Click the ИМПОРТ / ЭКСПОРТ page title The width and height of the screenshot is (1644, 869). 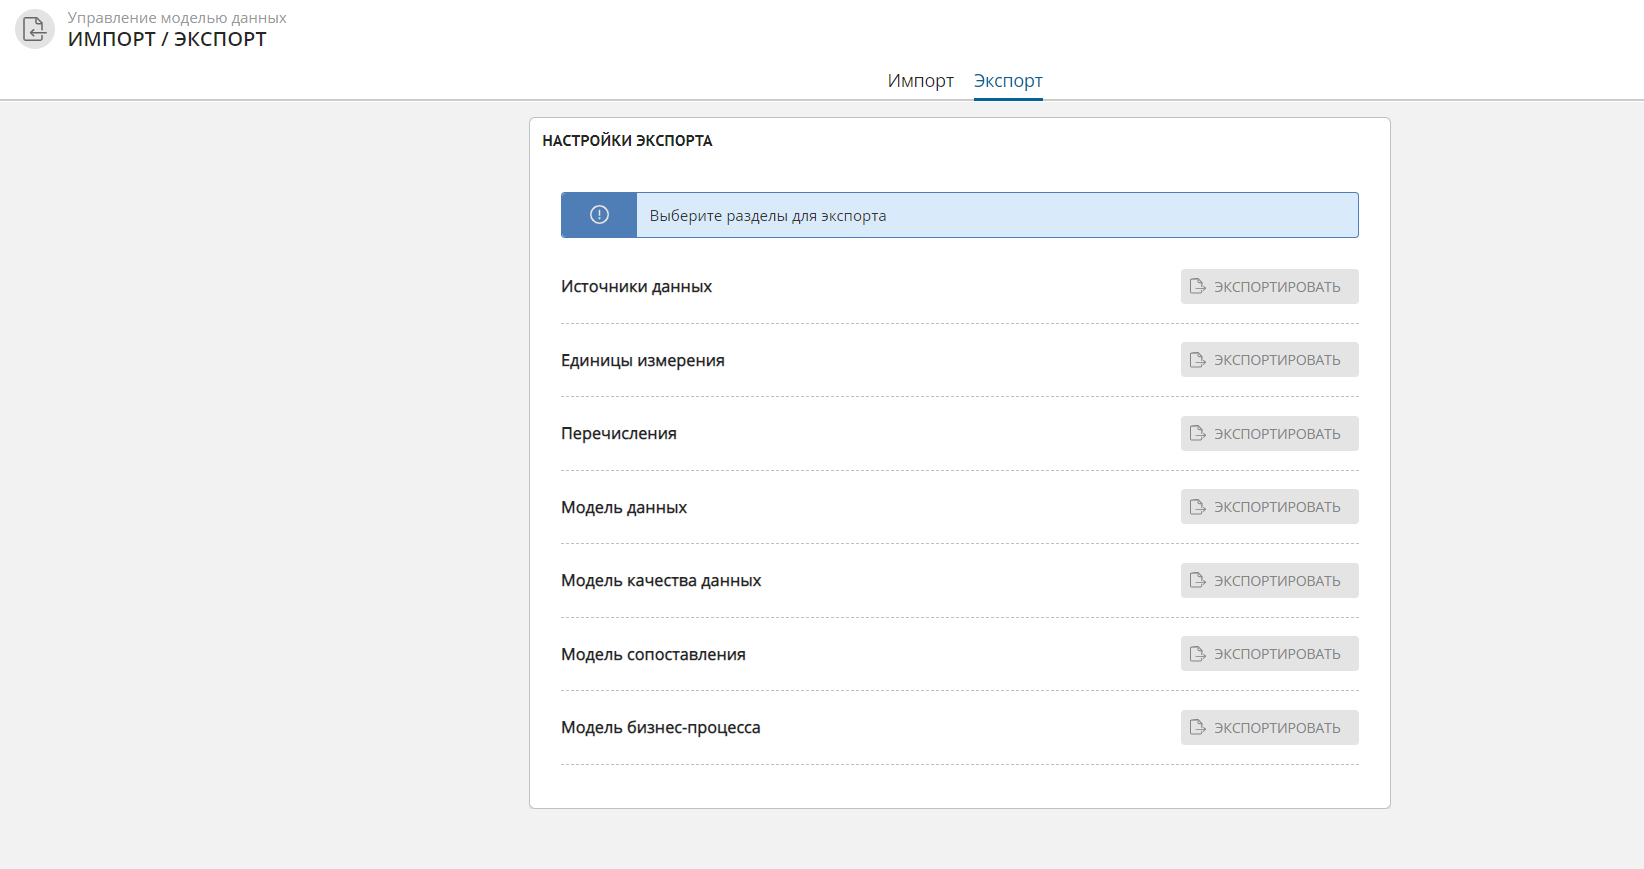click(167, 39)
